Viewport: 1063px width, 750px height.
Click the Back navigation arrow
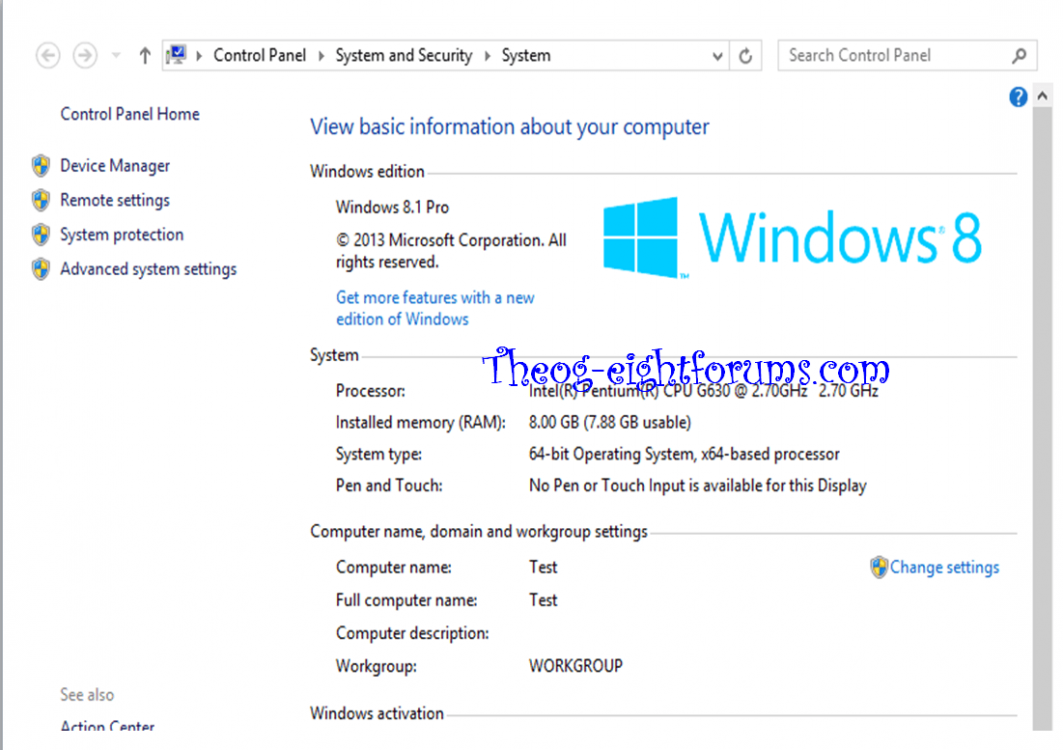pyautogui.click(x=48, y=56)
